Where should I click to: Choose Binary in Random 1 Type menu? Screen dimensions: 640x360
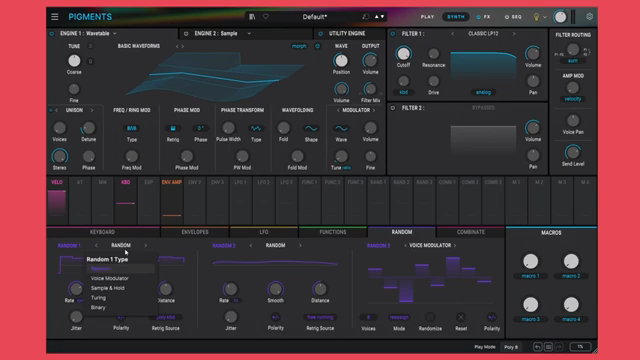[98, 308]
